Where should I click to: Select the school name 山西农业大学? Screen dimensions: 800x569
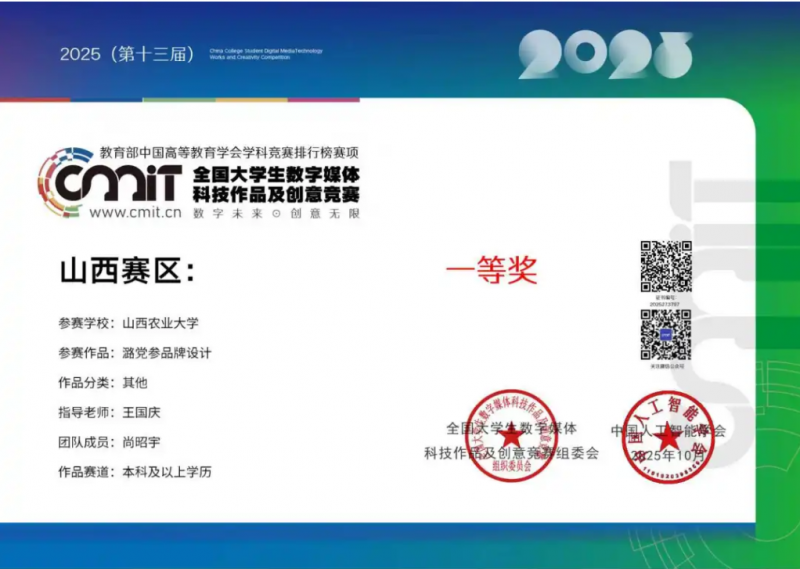[x=160, y=323]
